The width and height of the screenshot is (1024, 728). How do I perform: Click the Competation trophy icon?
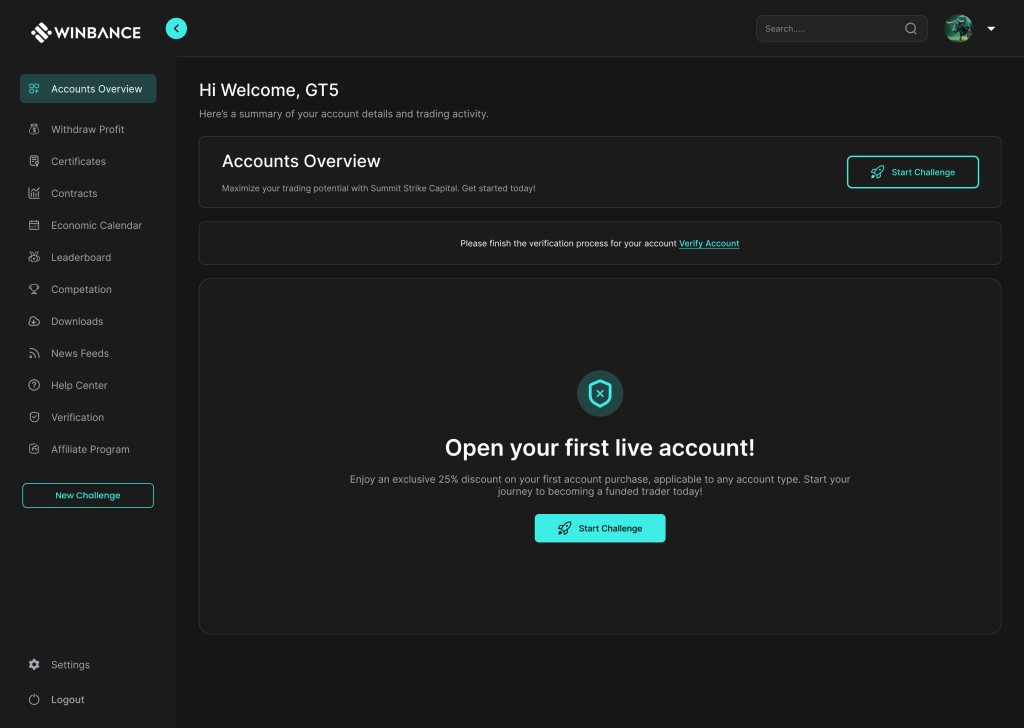pos(34,289)
